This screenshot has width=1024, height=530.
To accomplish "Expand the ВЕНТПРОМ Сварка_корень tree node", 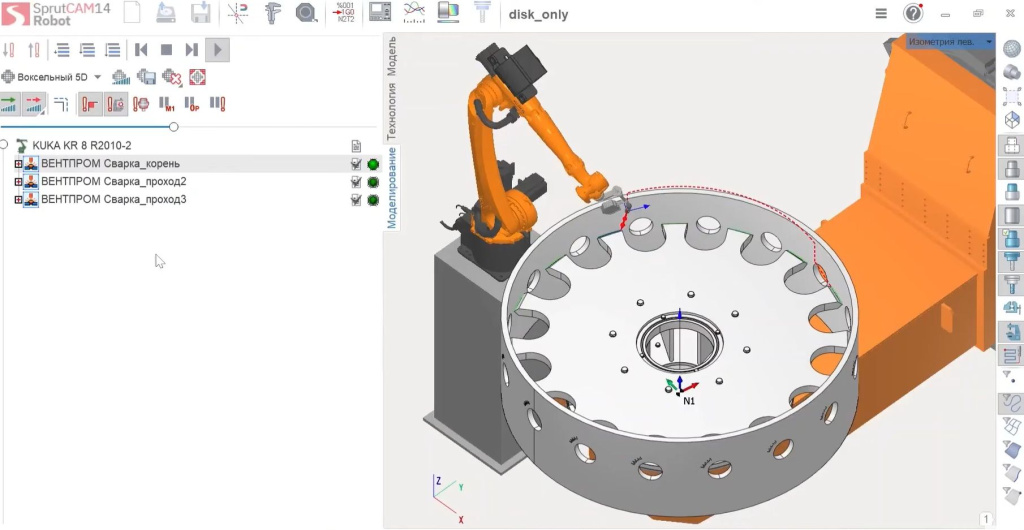I will pyautogui.click(x=18, y=164).
